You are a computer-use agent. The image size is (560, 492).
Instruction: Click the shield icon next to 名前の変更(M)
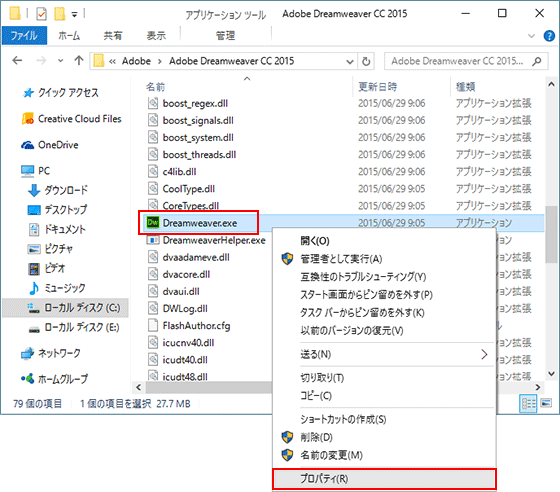287,455
